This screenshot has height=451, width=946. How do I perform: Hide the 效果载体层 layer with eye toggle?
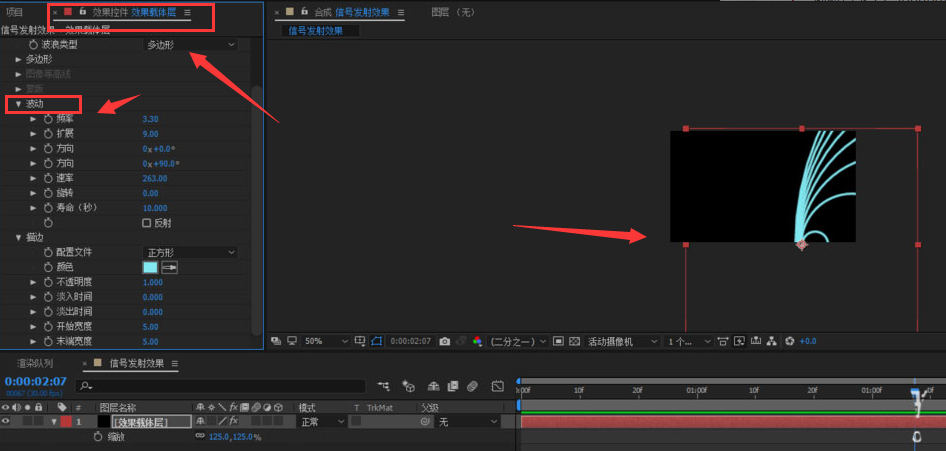pyautogui.click(x=7, y=422)
